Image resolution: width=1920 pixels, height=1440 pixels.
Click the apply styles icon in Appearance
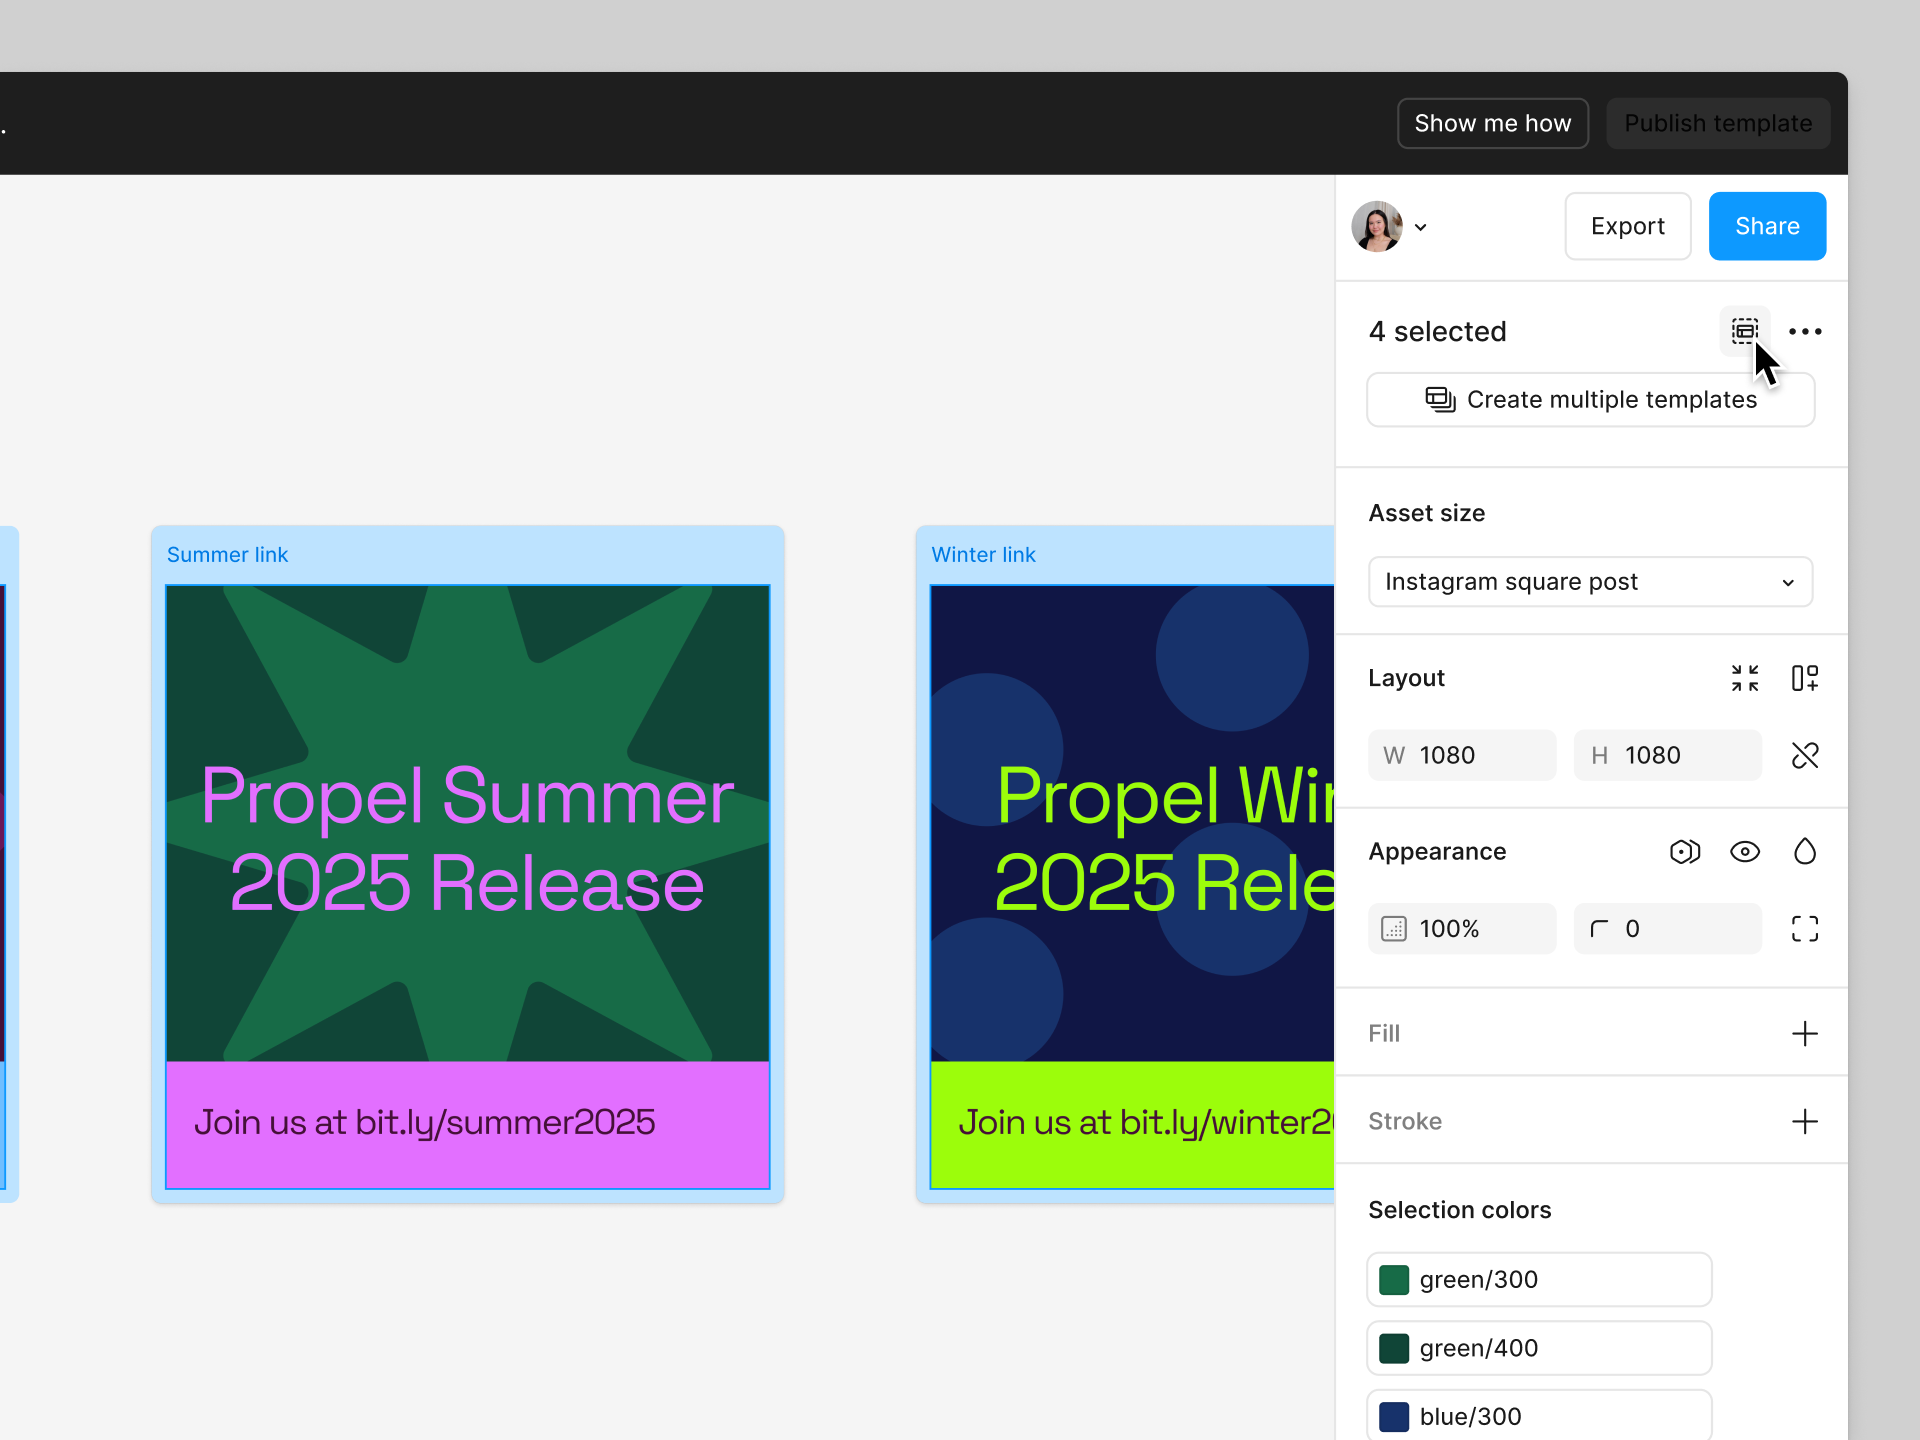1684,851
